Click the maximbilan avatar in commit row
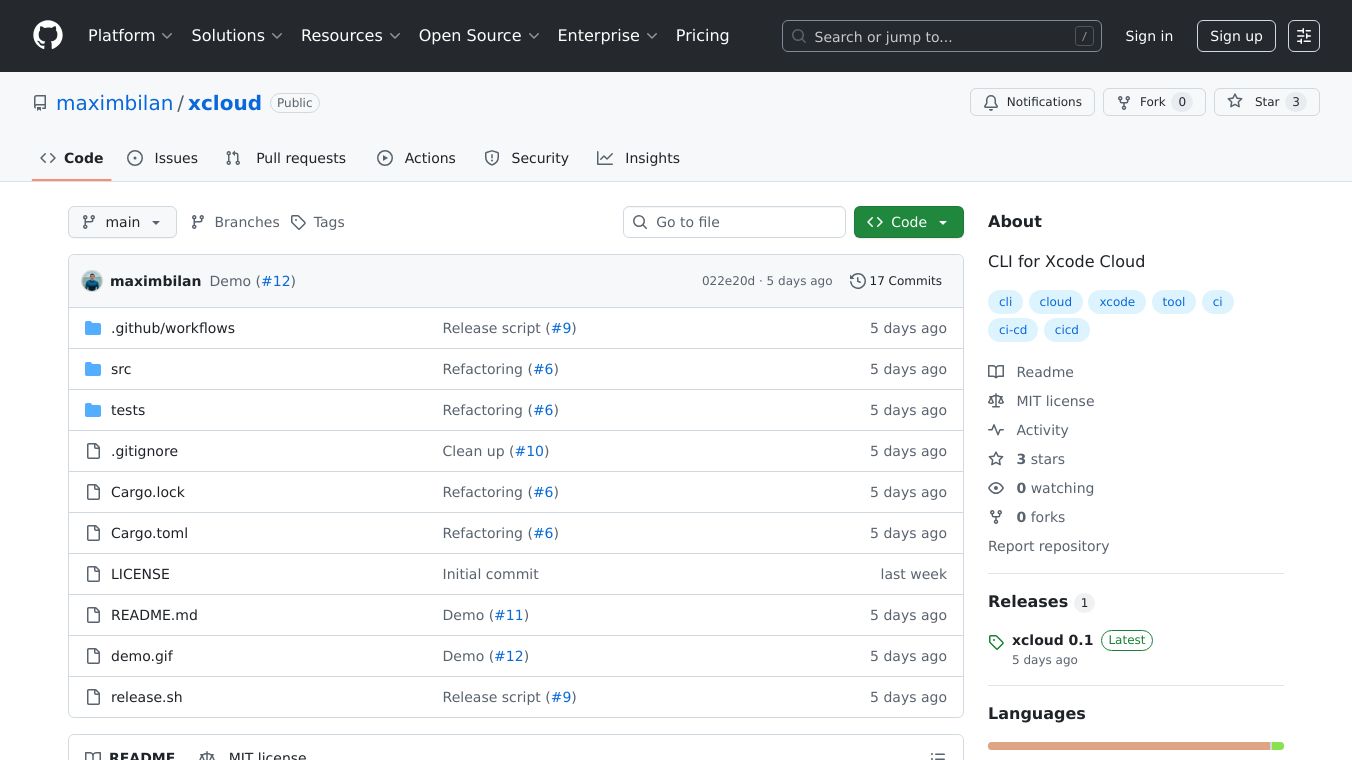The width and height of the screenshot is (1352, 760). (92, 281)
